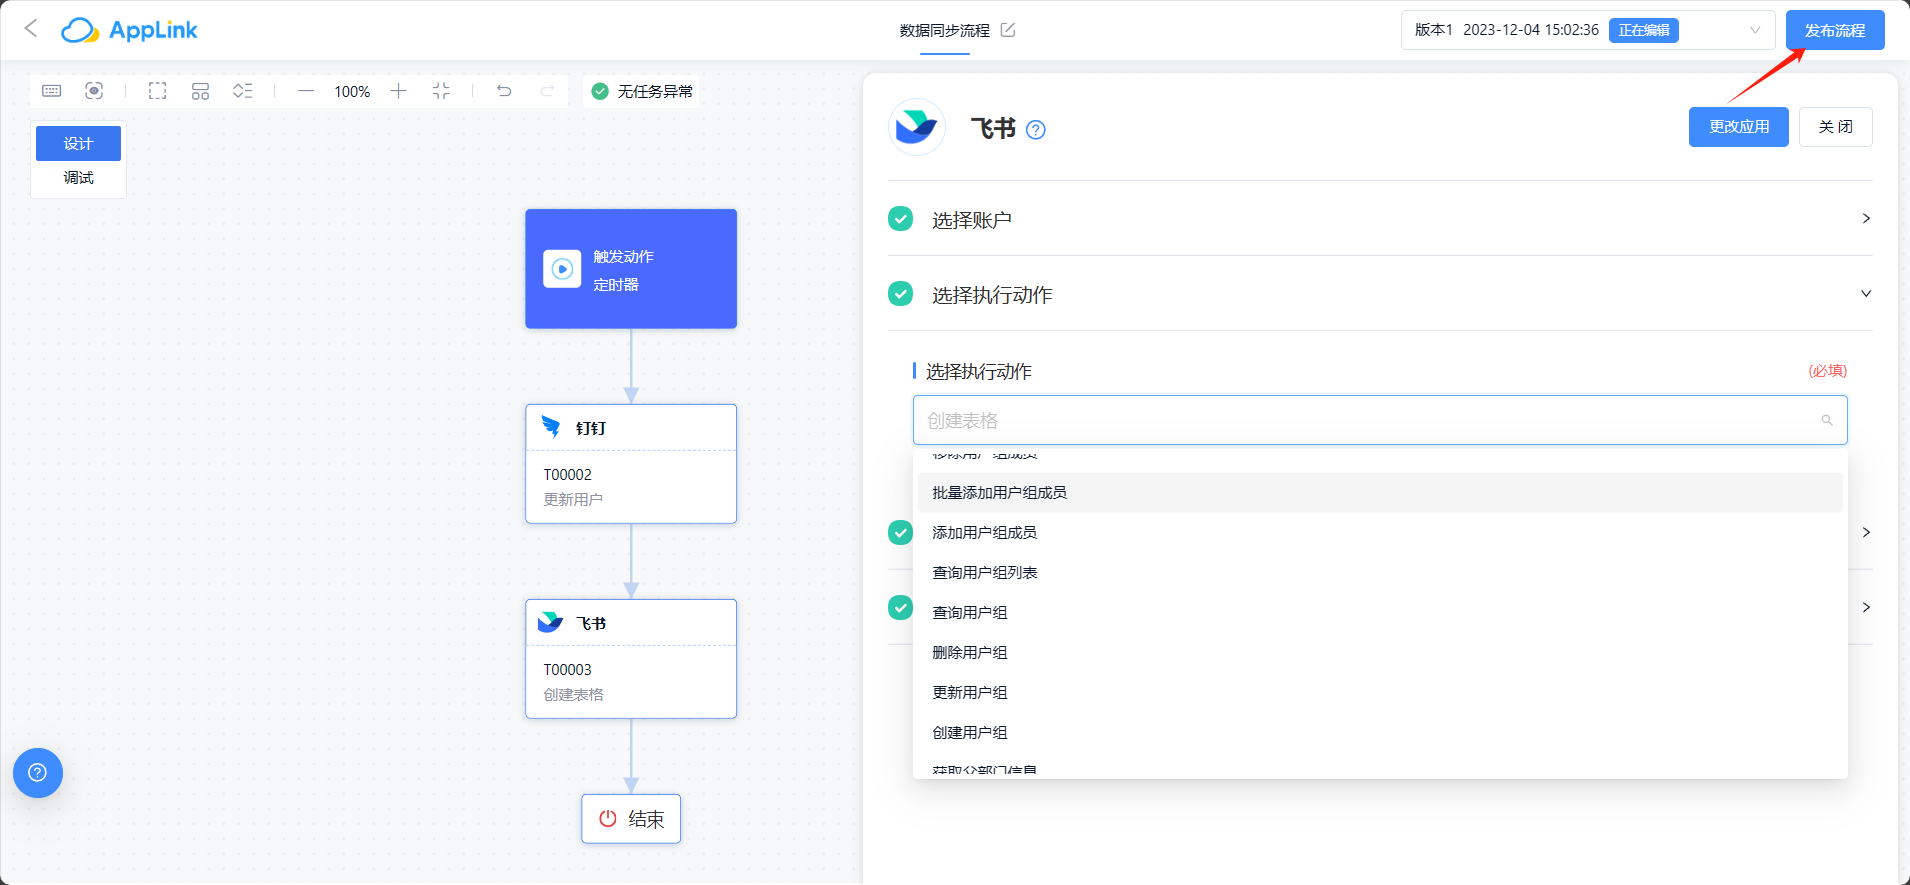
Task: Click the zoom level 100% value
Action: [x=352, y=91]
